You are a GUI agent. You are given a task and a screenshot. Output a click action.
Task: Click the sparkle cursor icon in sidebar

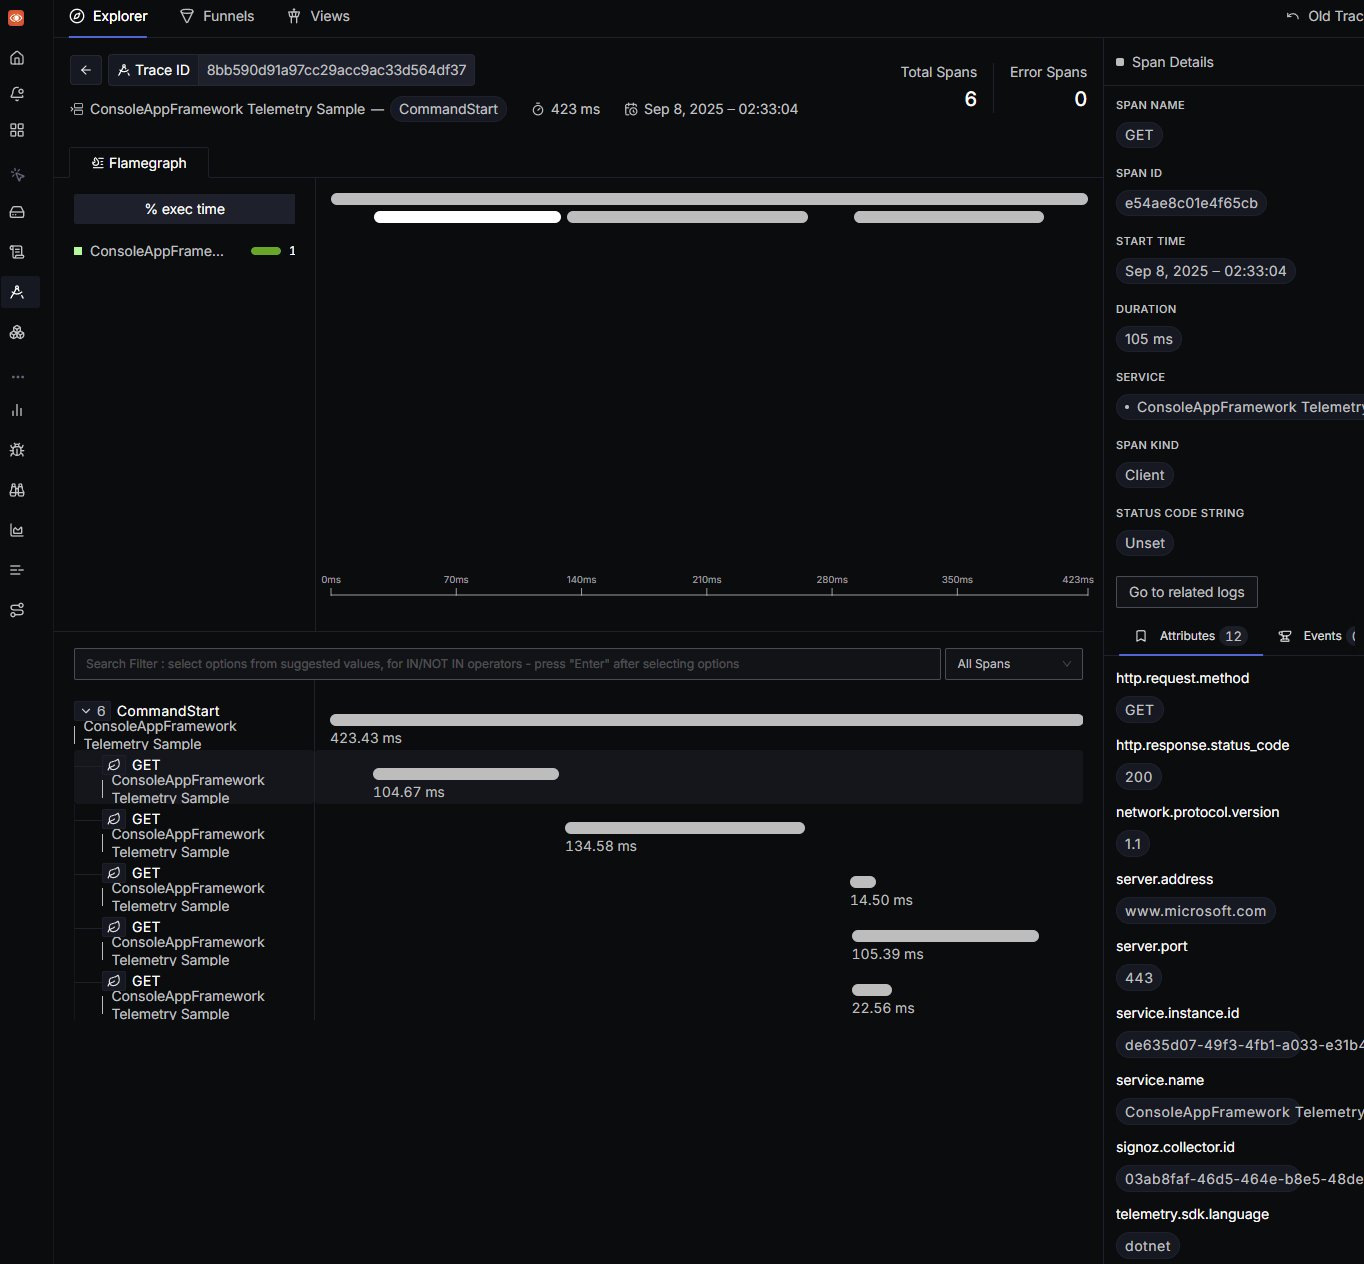[x=17, y=174]
